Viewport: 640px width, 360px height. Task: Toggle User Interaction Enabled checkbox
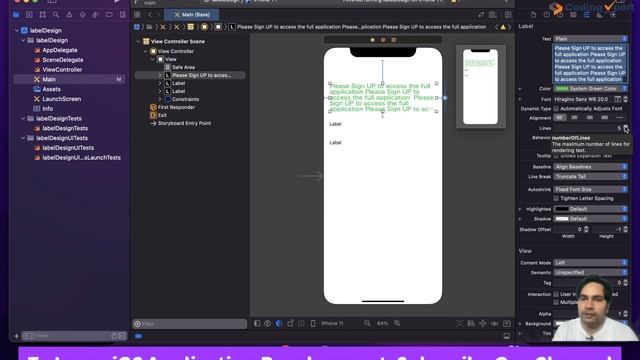point(556,294)
